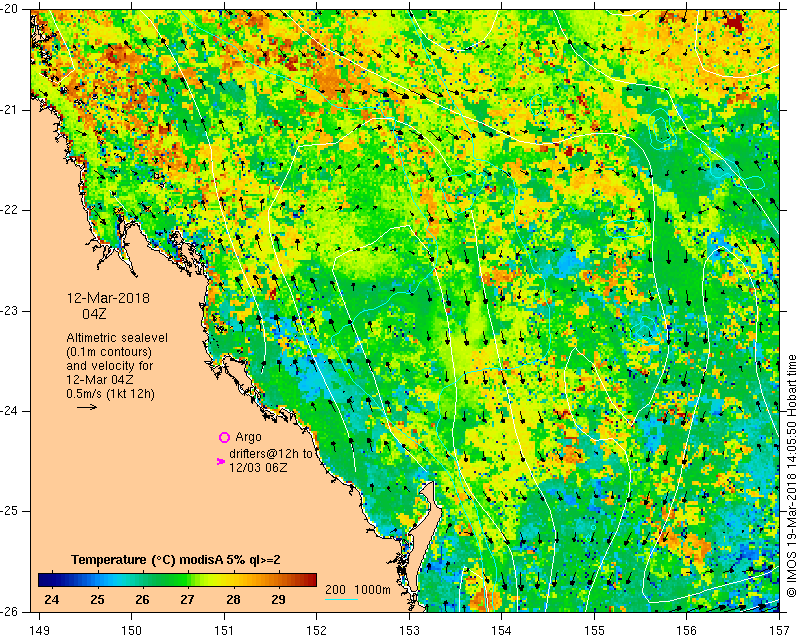
Task: Click the '200 1000m' depth legend label
Action: point(358,590)
